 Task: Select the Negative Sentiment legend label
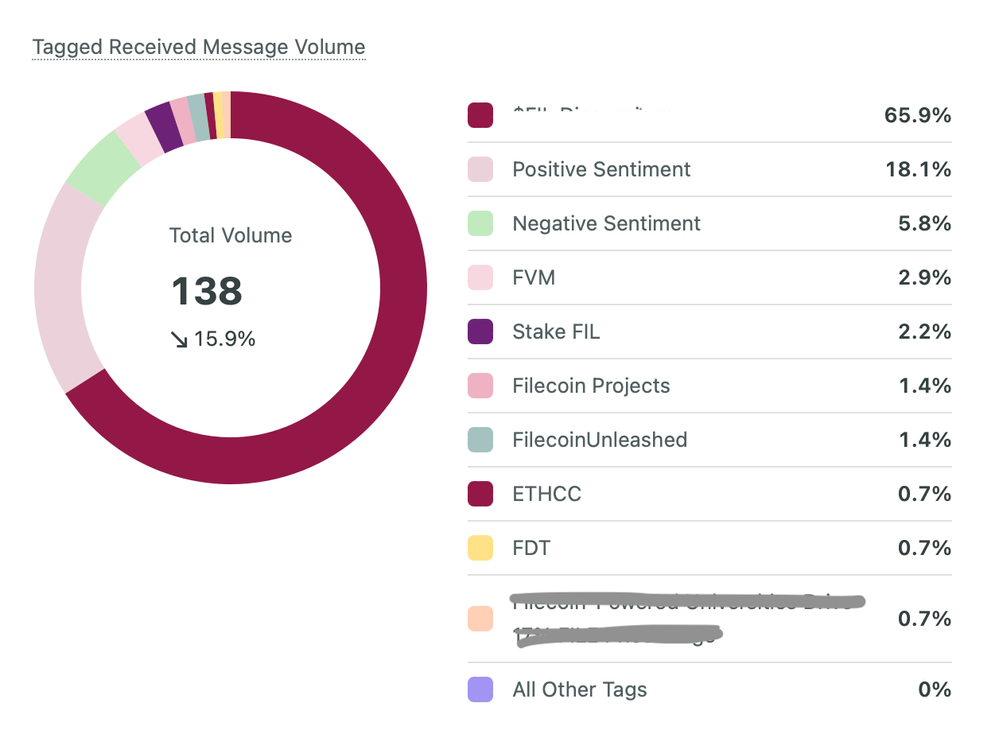tap(606, 224)
